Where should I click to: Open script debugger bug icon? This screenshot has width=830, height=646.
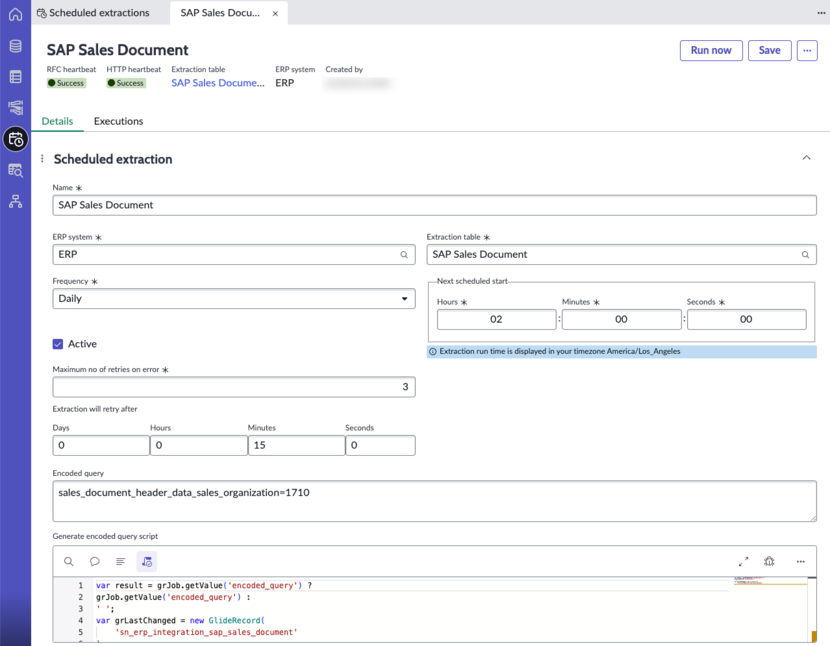(x=769, y=561)
